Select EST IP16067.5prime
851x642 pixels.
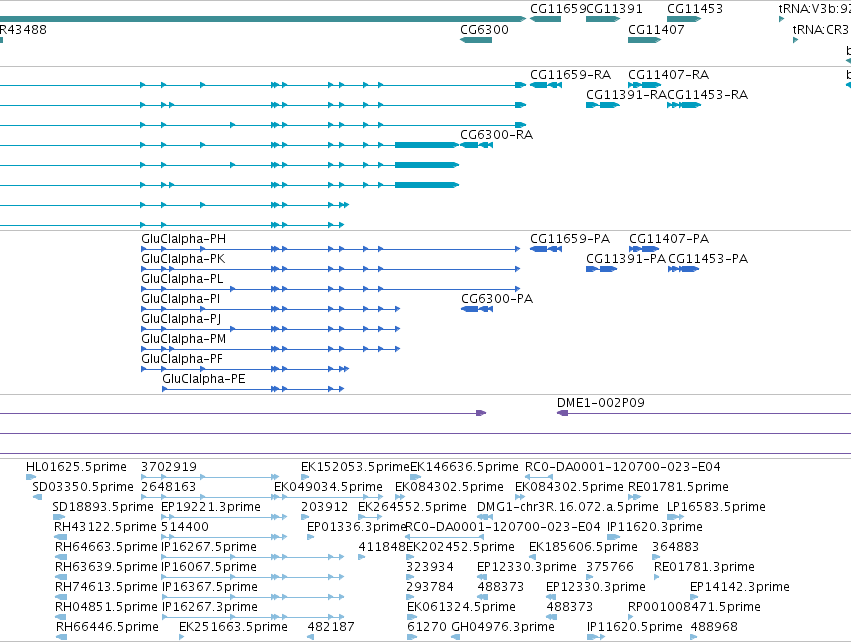tap(209, 567)
